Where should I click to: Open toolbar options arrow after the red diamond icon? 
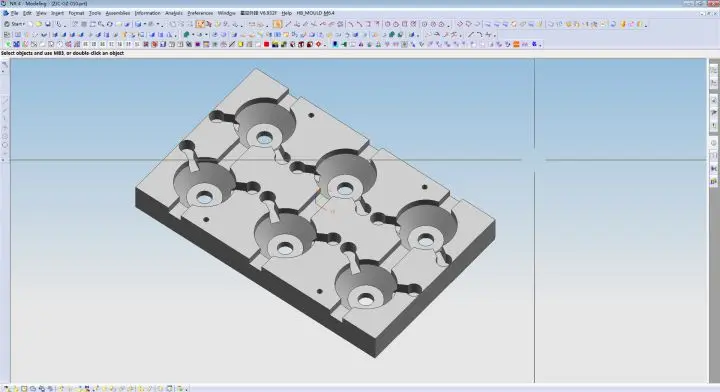pyautogui.click(x=325, y=45)
